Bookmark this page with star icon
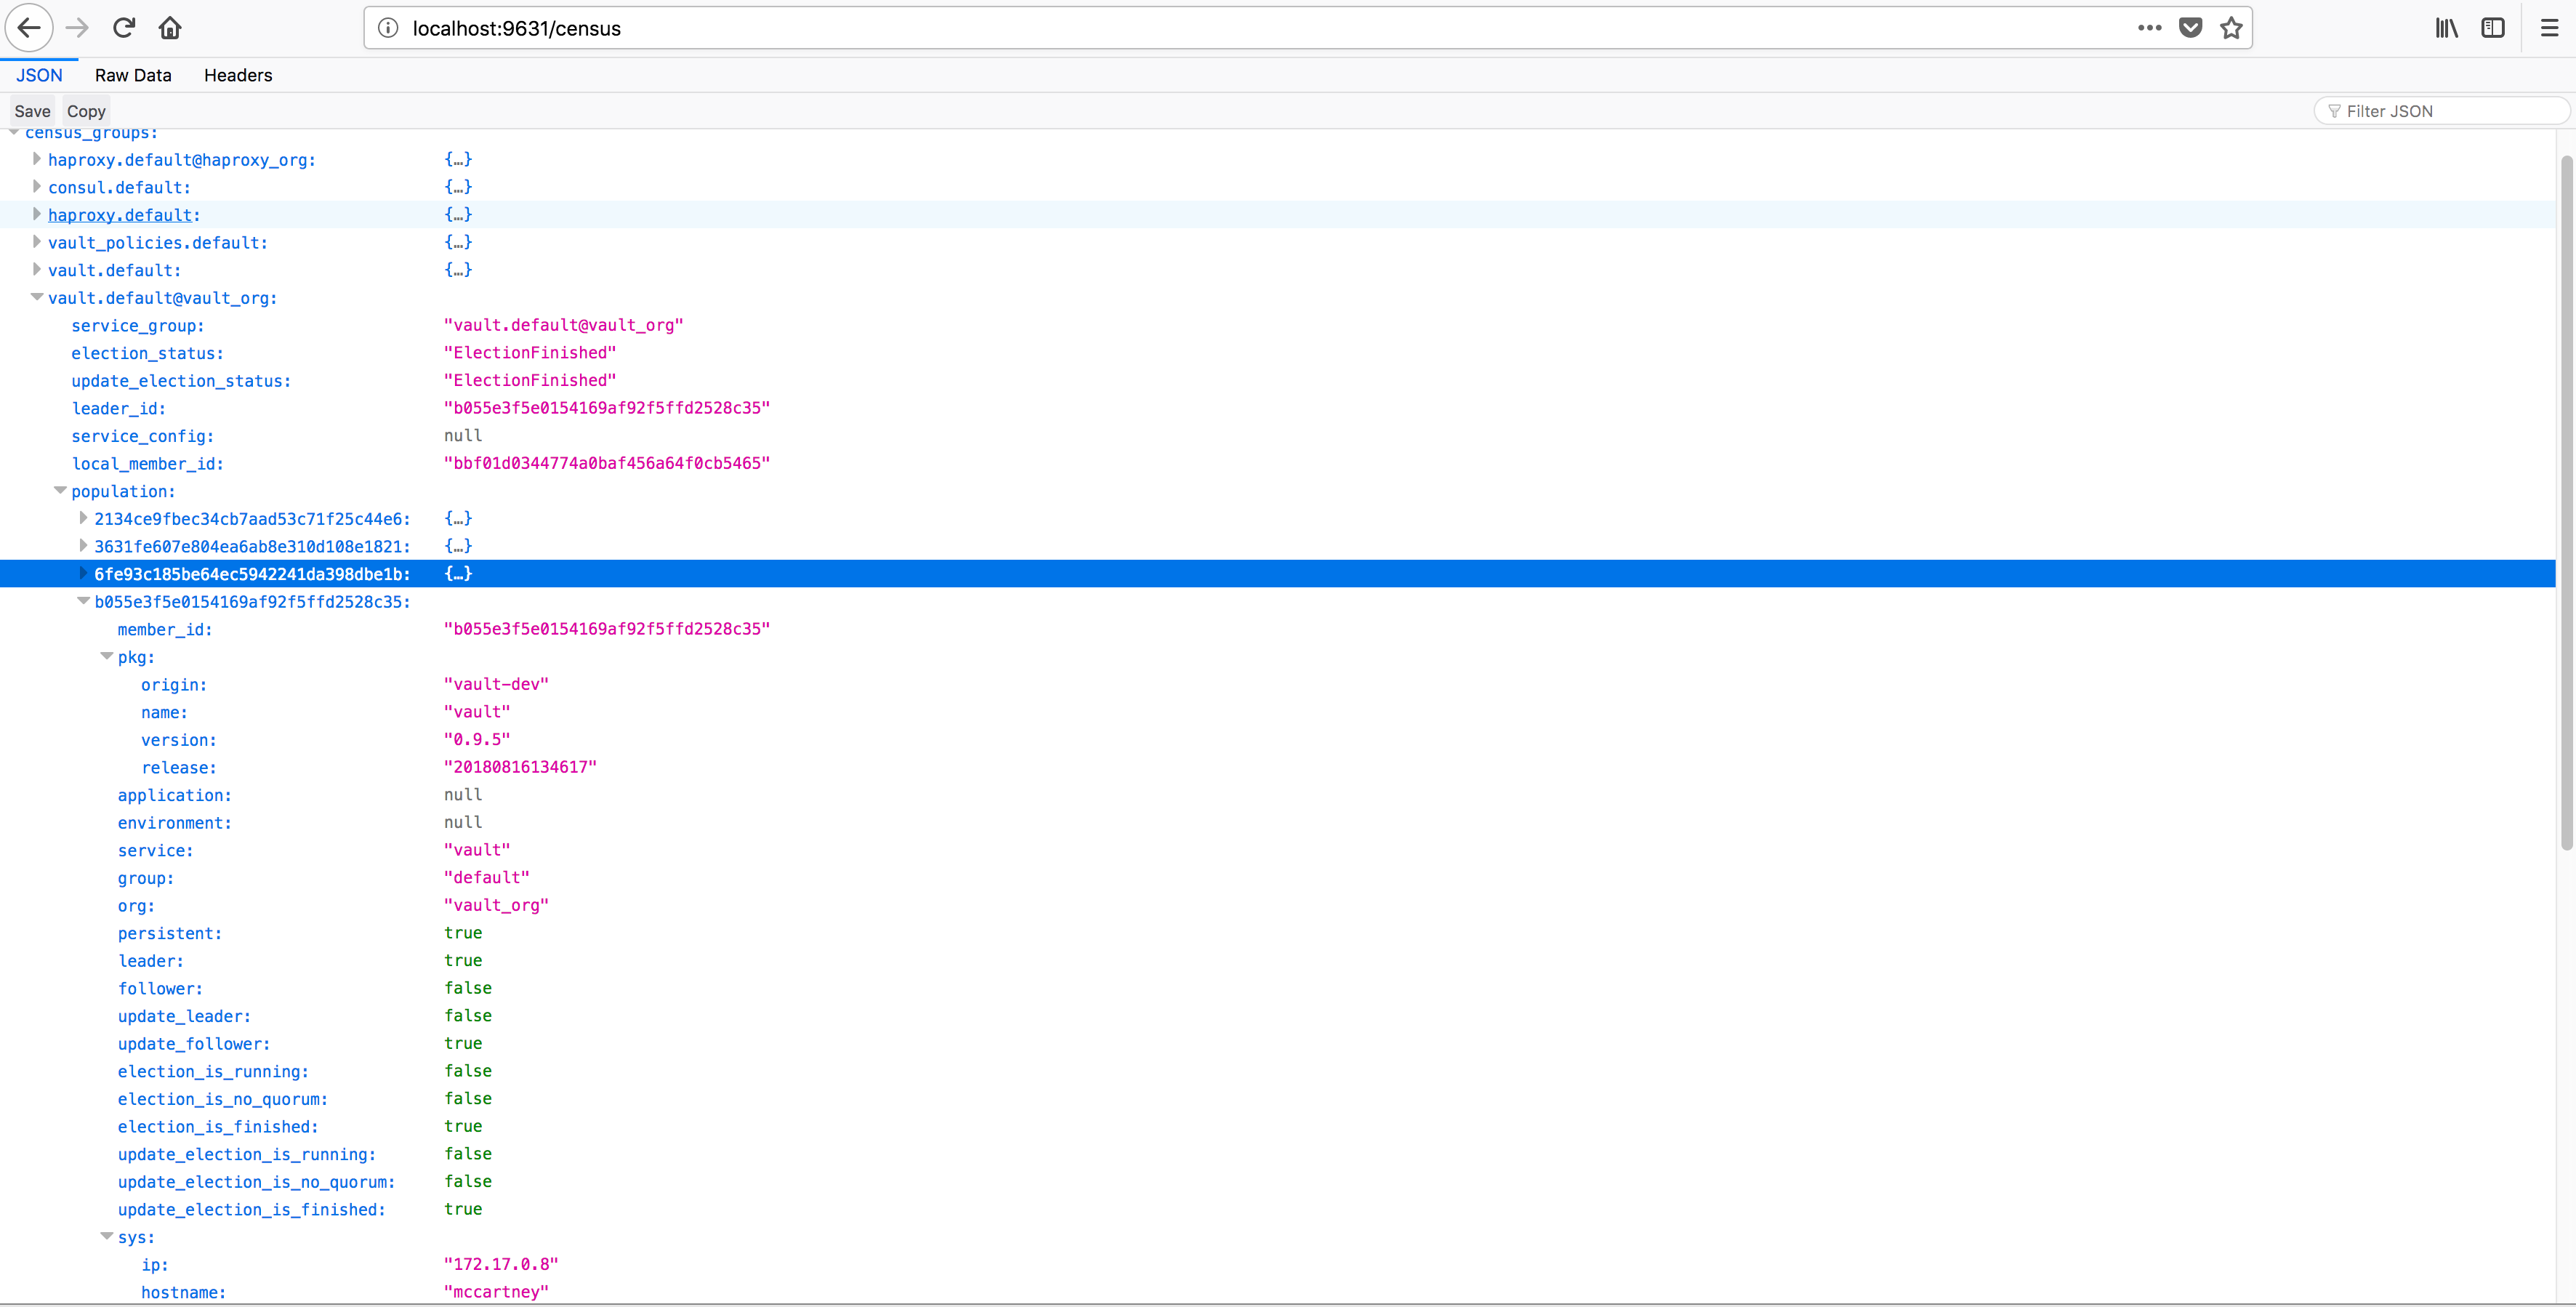Screen dimensions: 2576x1307 2231,28
